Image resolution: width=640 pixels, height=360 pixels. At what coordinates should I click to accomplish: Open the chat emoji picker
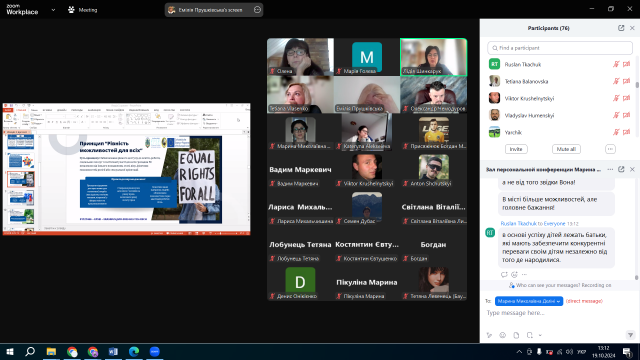coord(502,335)
